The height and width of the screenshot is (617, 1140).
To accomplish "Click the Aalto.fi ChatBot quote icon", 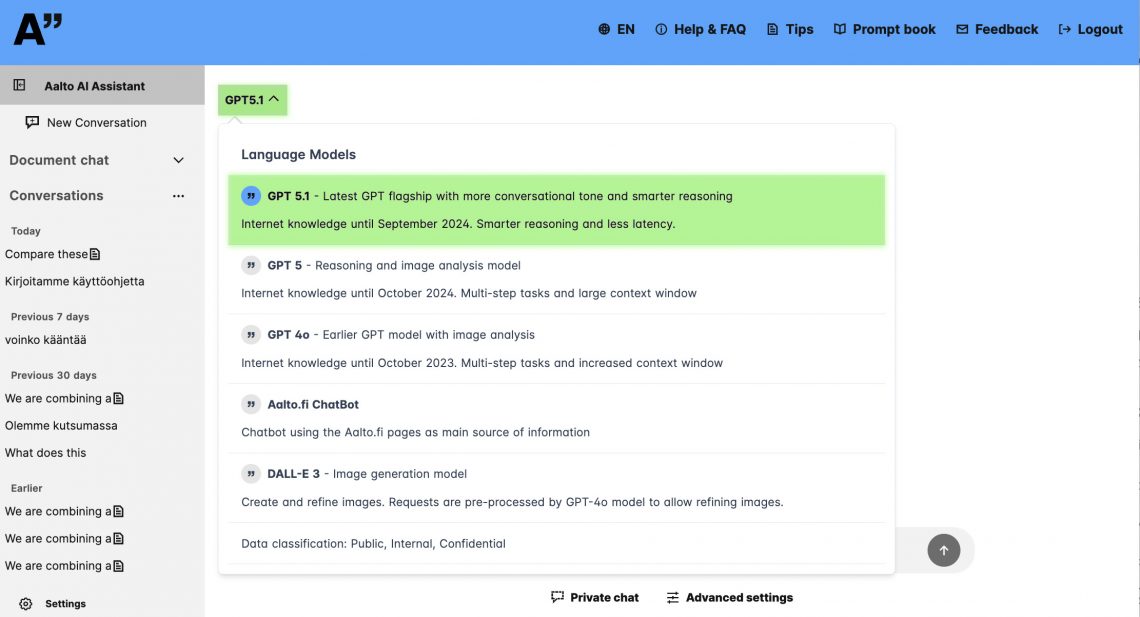I will click(x=251, y=404).
